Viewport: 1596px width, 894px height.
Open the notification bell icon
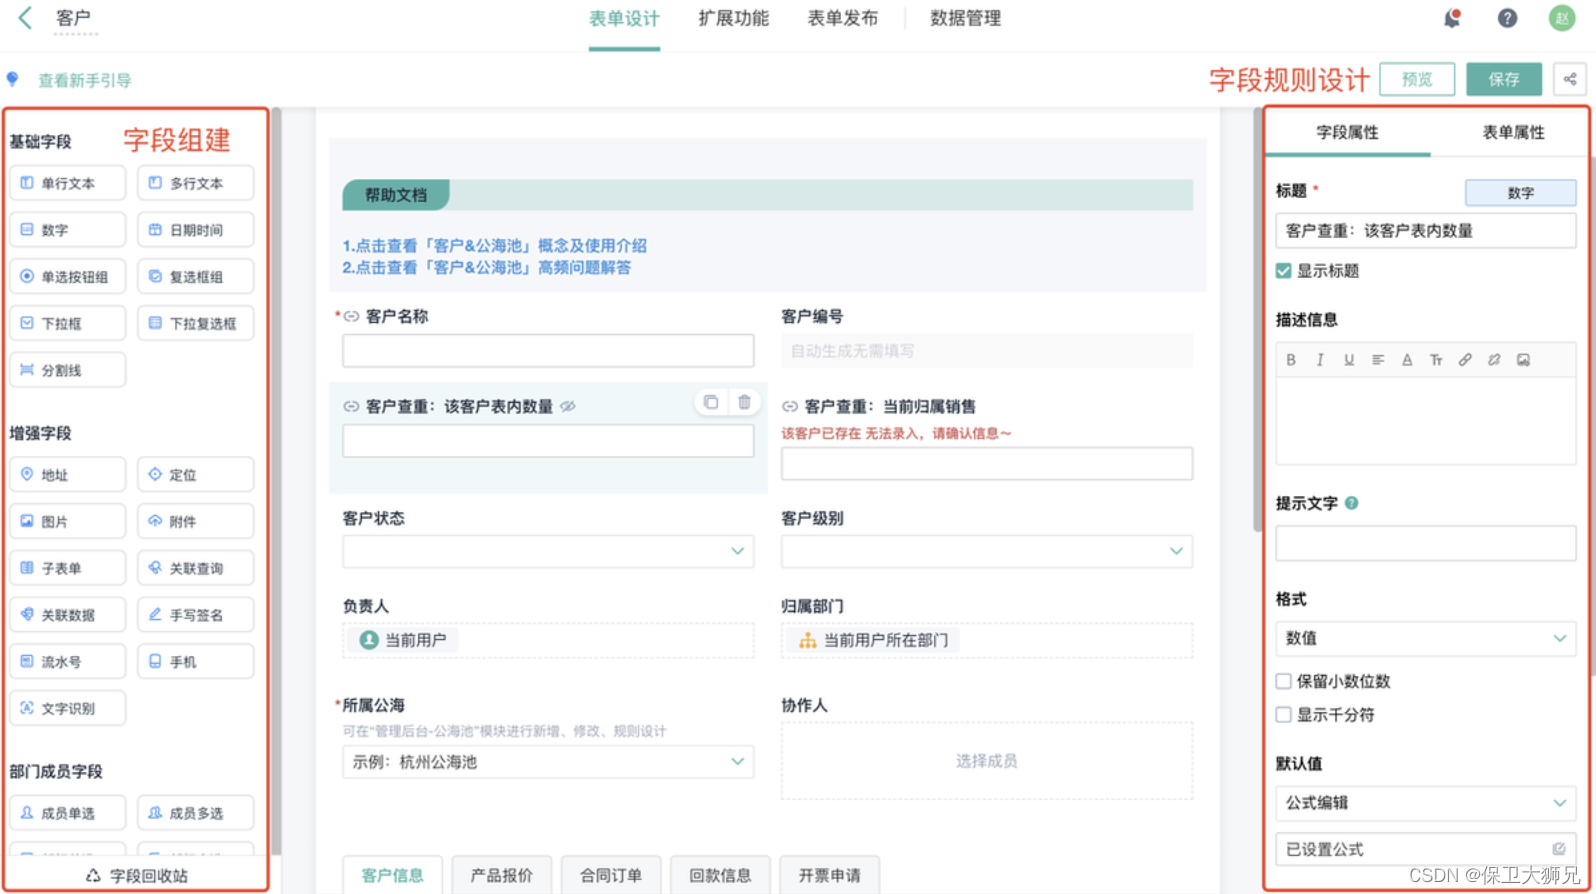[x=1452, y=18]
